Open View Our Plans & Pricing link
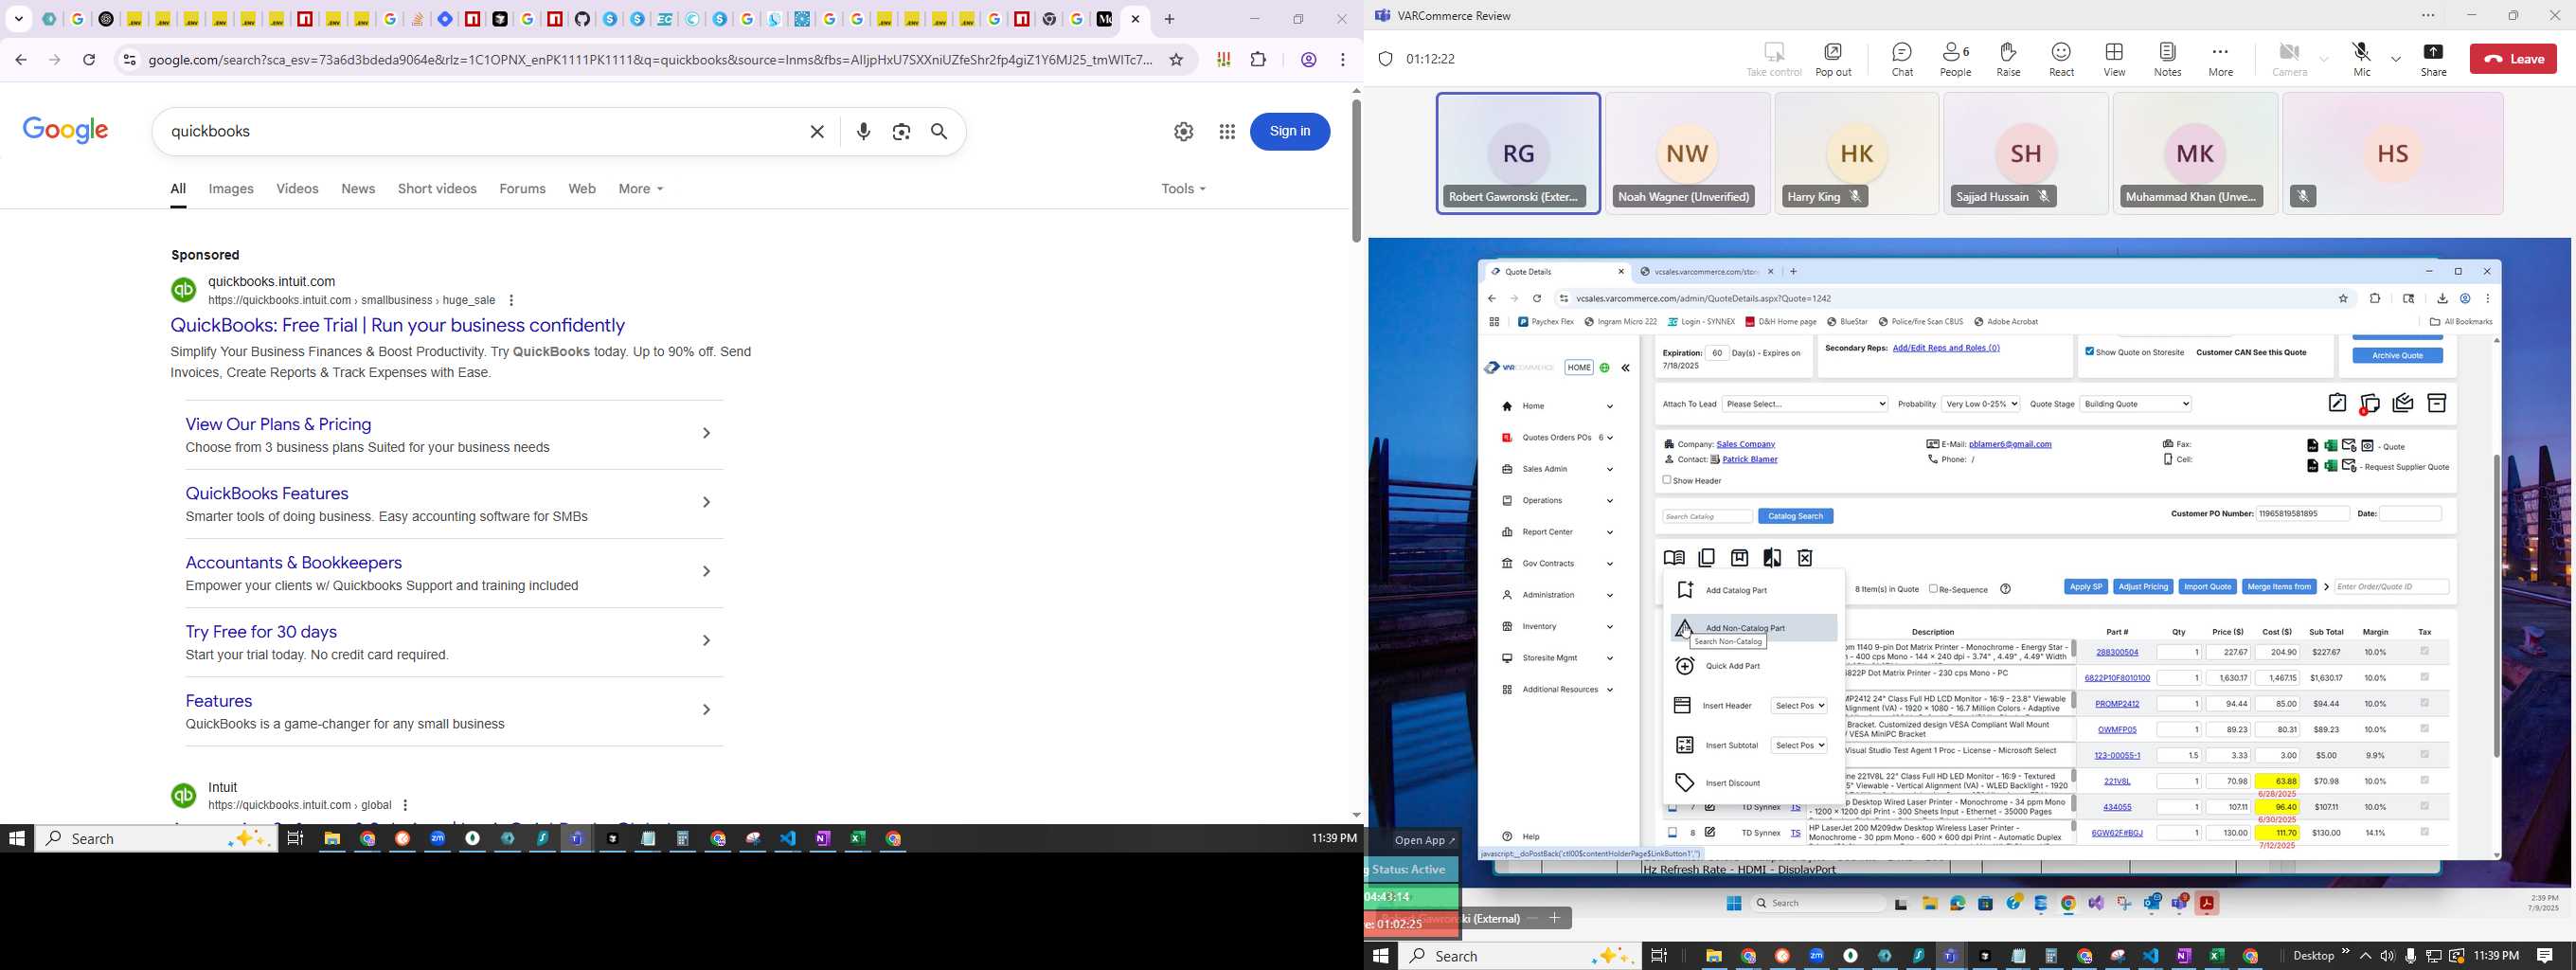Viewport: 2576px width, 970px height. pos(278,424)
